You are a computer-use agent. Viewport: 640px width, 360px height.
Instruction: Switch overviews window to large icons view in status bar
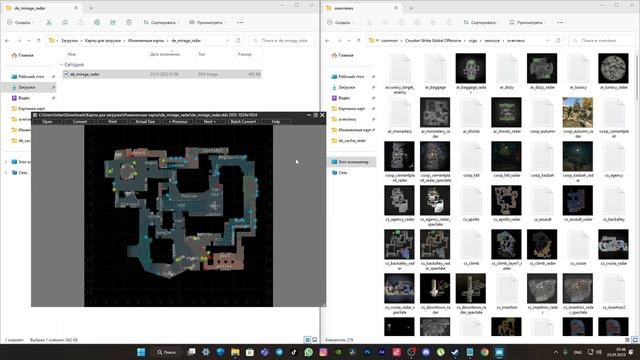click(x=635, y=340)
